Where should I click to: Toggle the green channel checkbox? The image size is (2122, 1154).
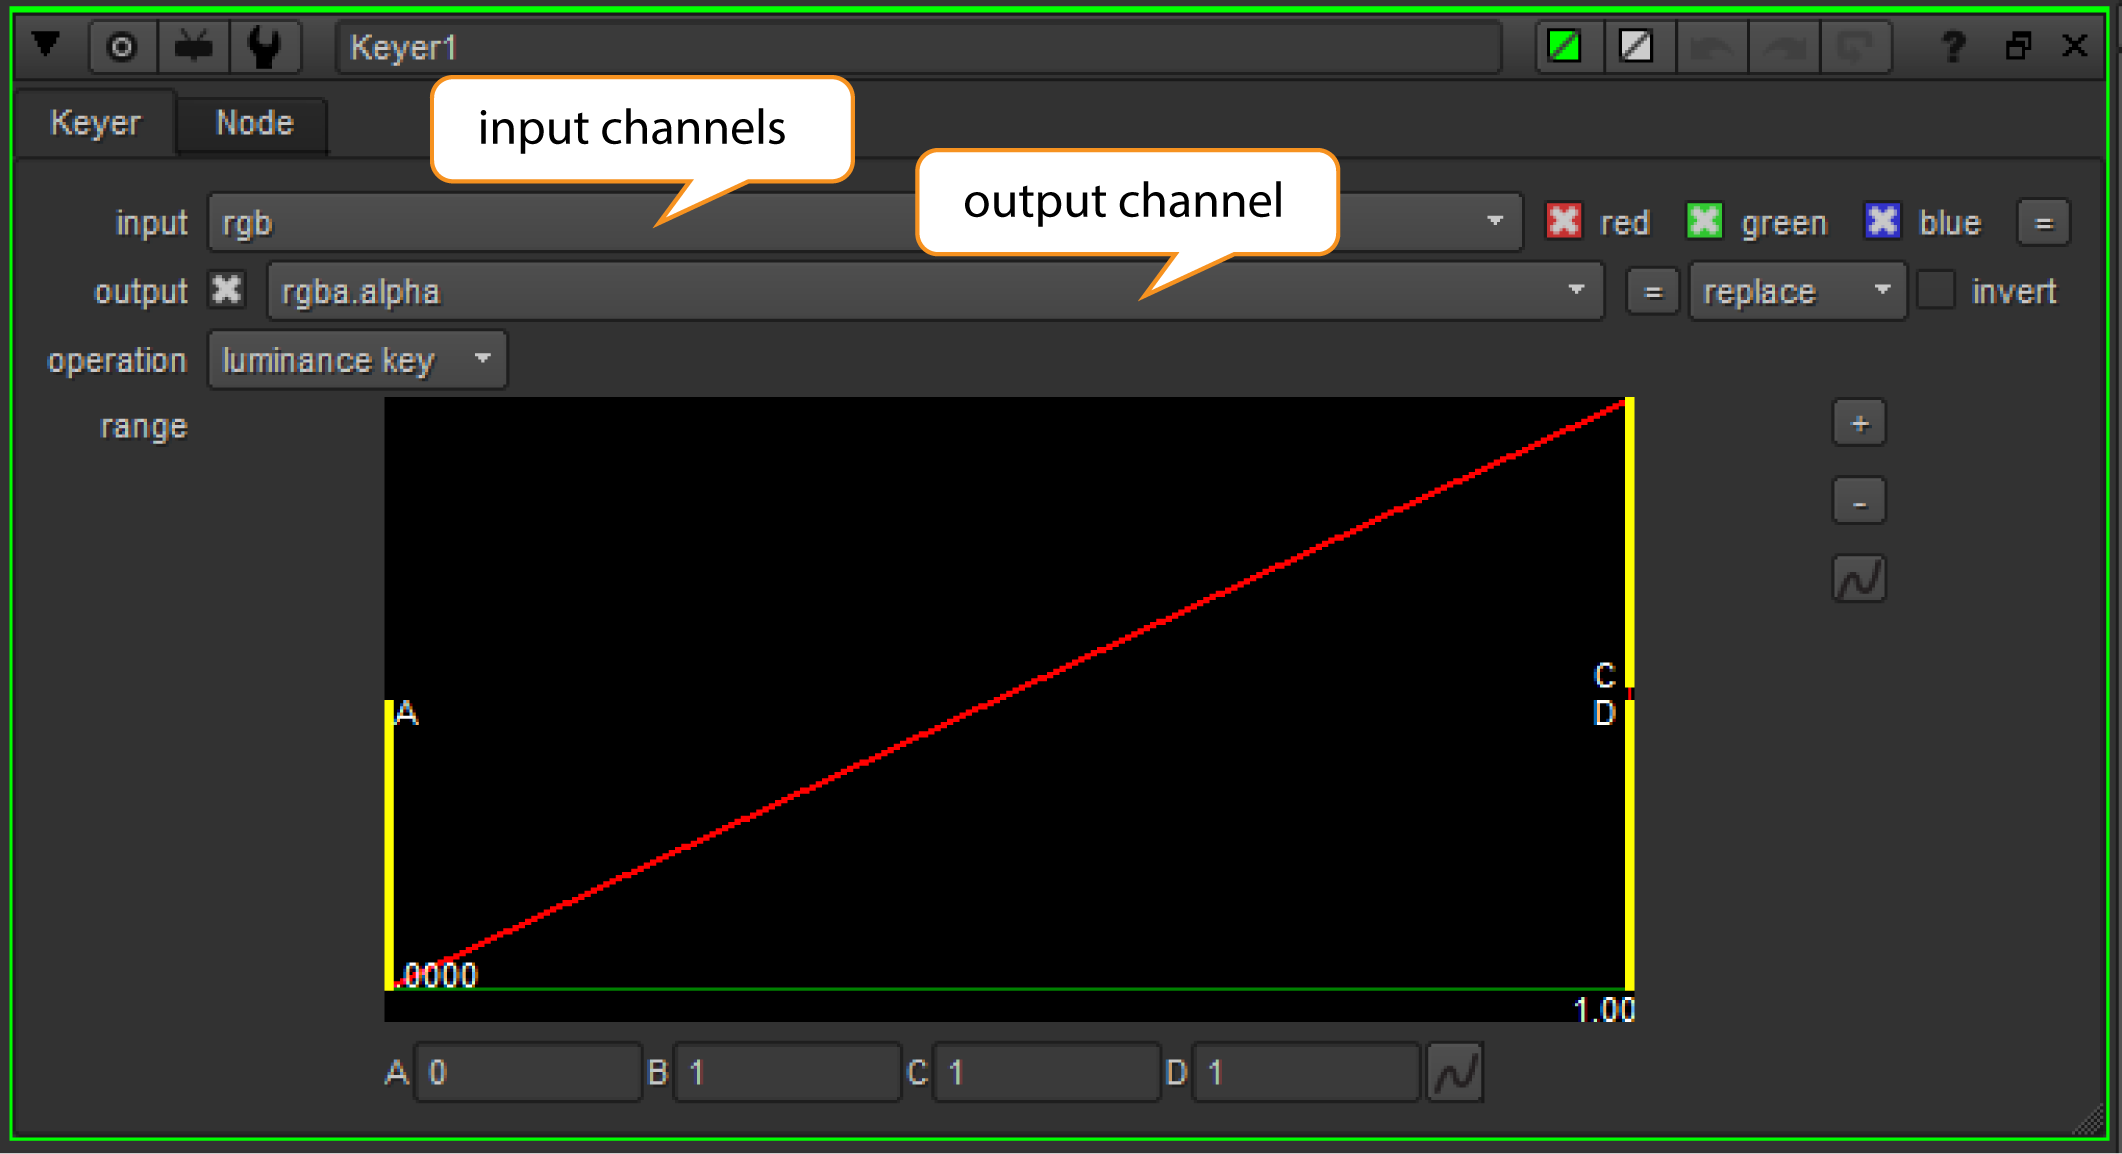click(x=1704, y=221)
